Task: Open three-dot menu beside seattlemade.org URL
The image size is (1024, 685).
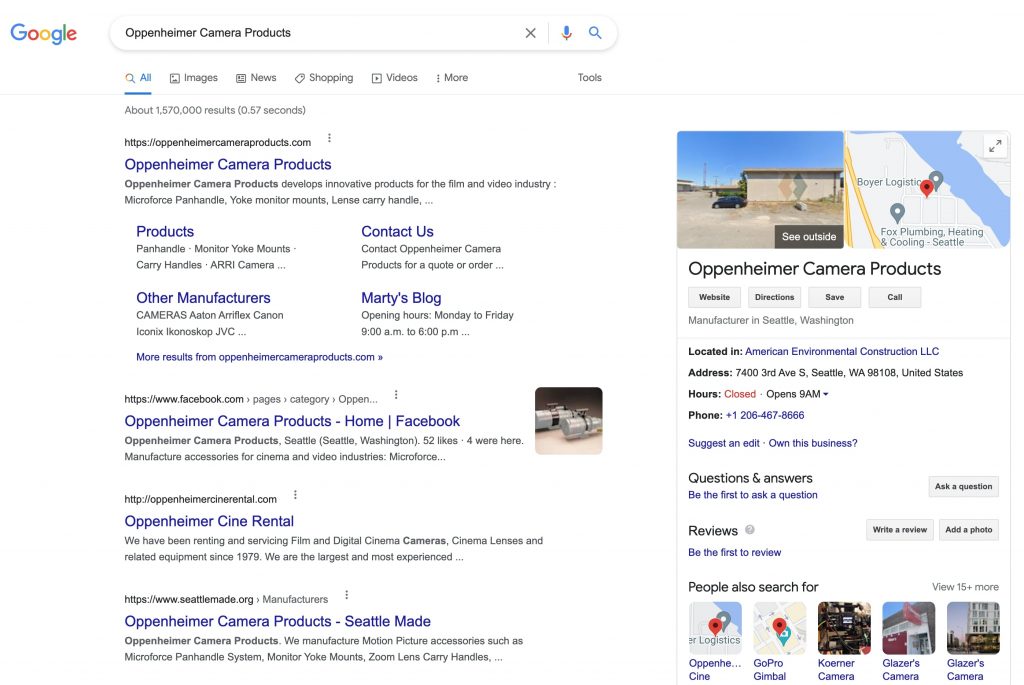Action: [x=347, y=595]
